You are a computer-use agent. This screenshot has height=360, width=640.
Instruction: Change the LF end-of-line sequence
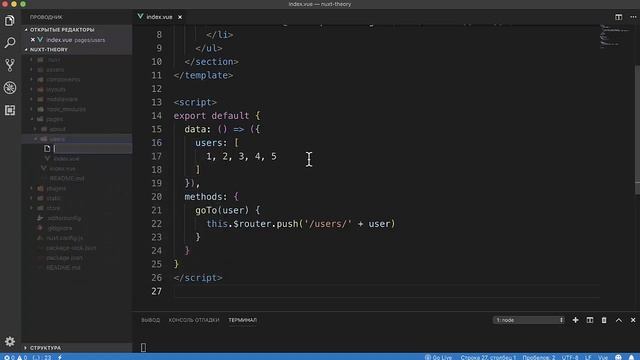point(589,357)
